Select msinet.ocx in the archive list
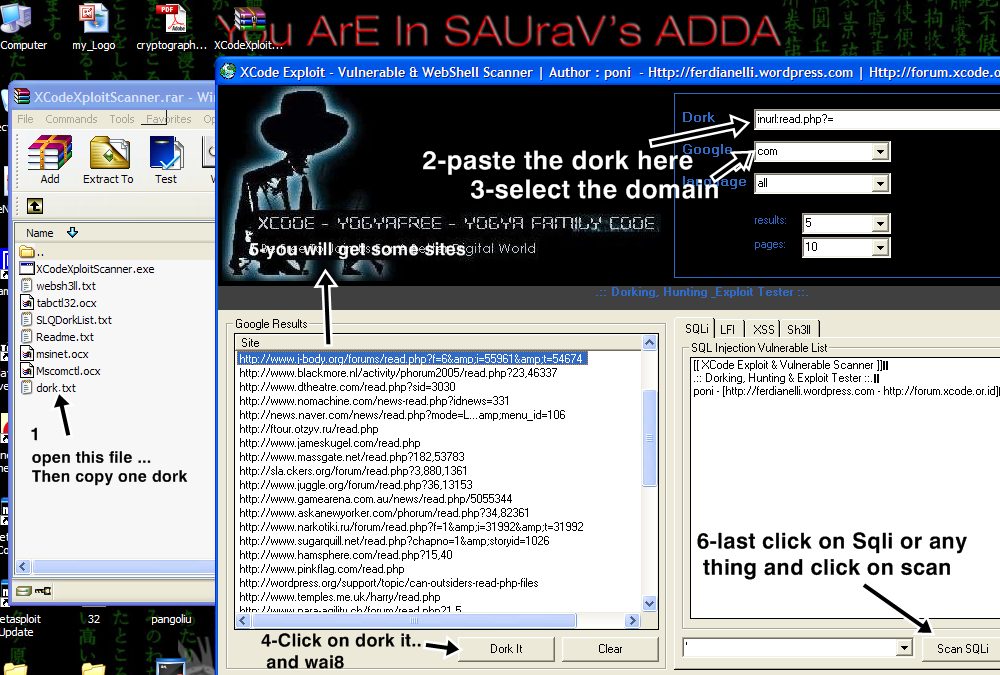The width and height of the screenshot is (1000, 675). point(54,354)
